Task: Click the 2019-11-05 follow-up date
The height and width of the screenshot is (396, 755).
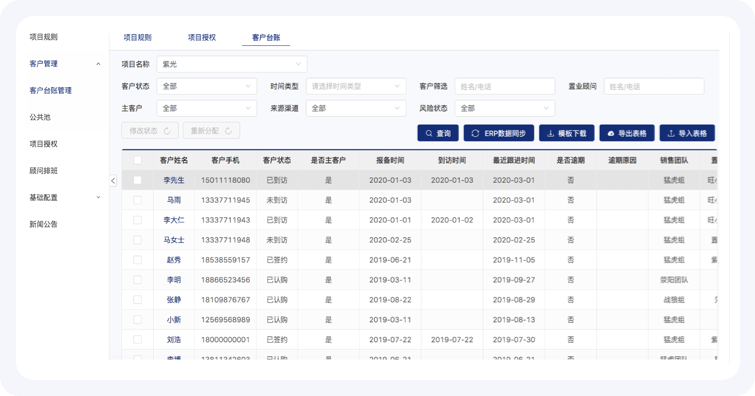Action: pos(514,260)
